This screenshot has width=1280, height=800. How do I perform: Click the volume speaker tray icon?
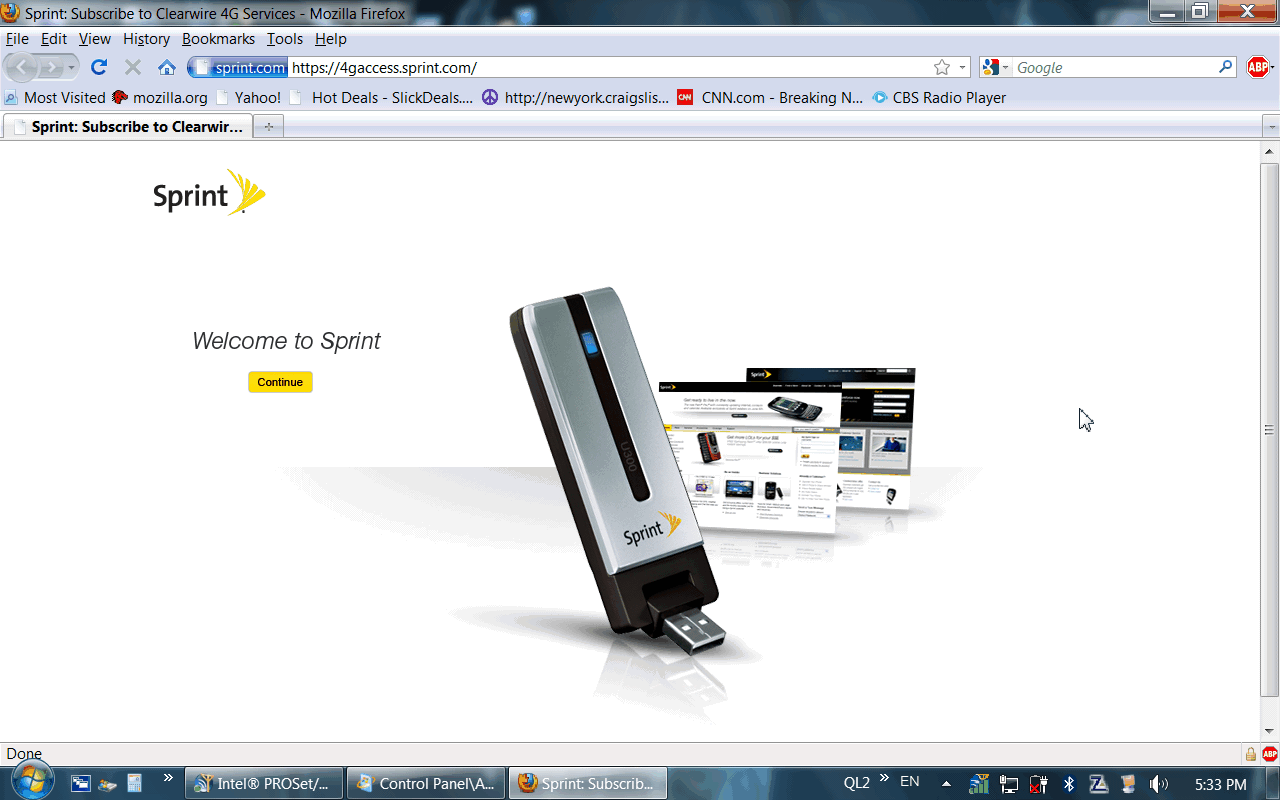tap(1159, 783)
